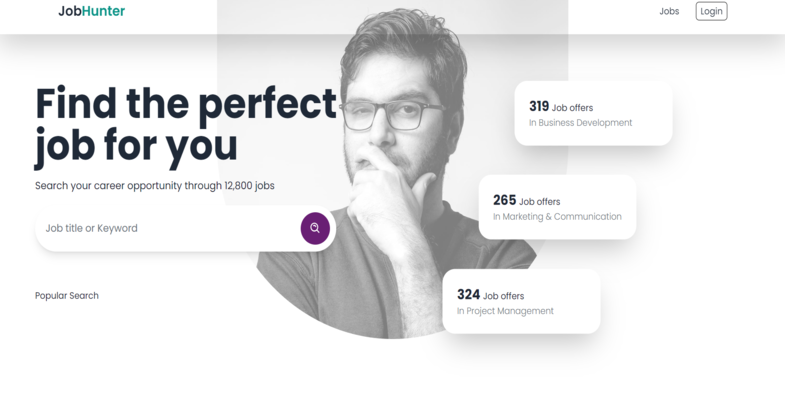This screenshot has height=419, width=785.
Task: Click the Popular Search label
Action: pyautogui.click(x=67, y=295)
